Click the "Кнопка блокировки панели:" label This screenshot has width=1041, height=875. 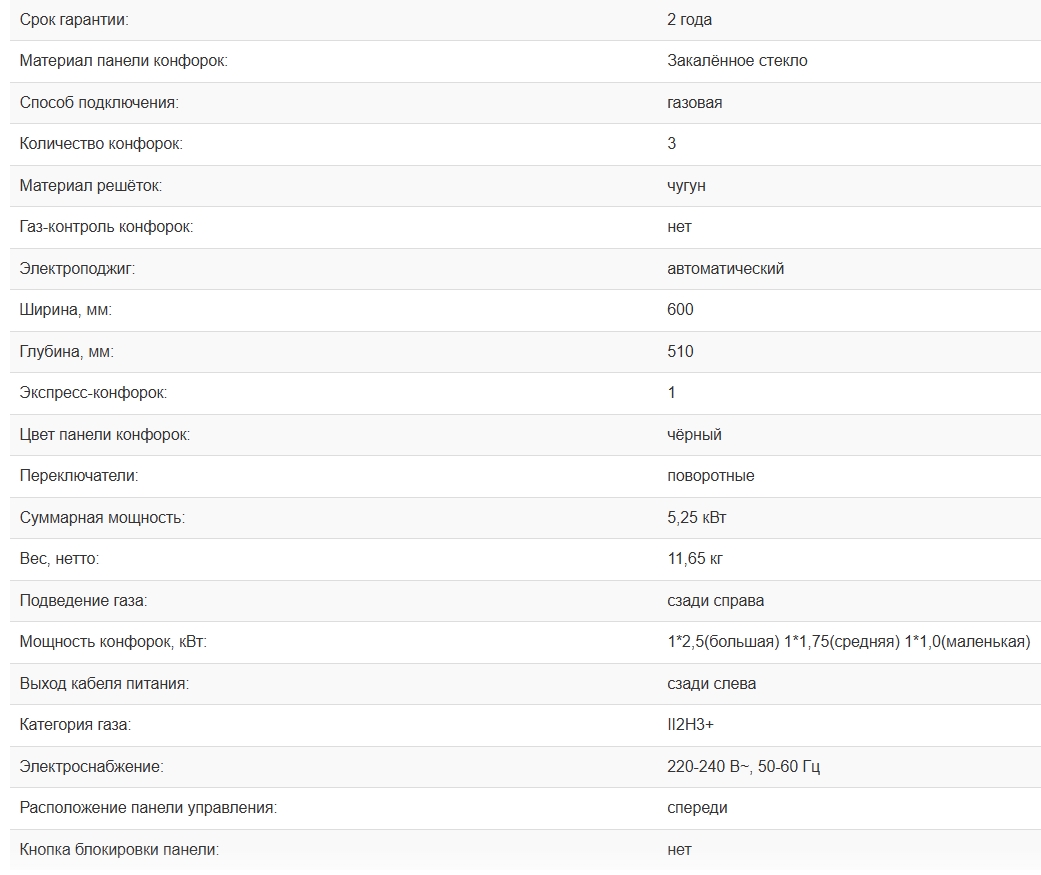(119, 850)
